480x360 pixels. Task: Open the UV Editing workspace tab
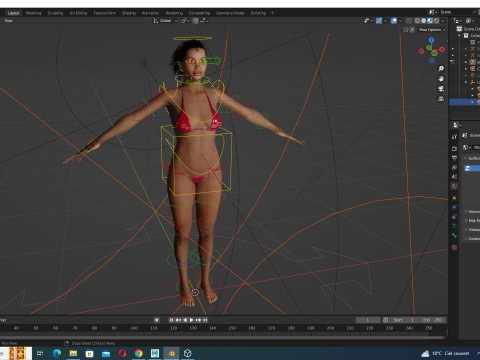coord(78,13)
